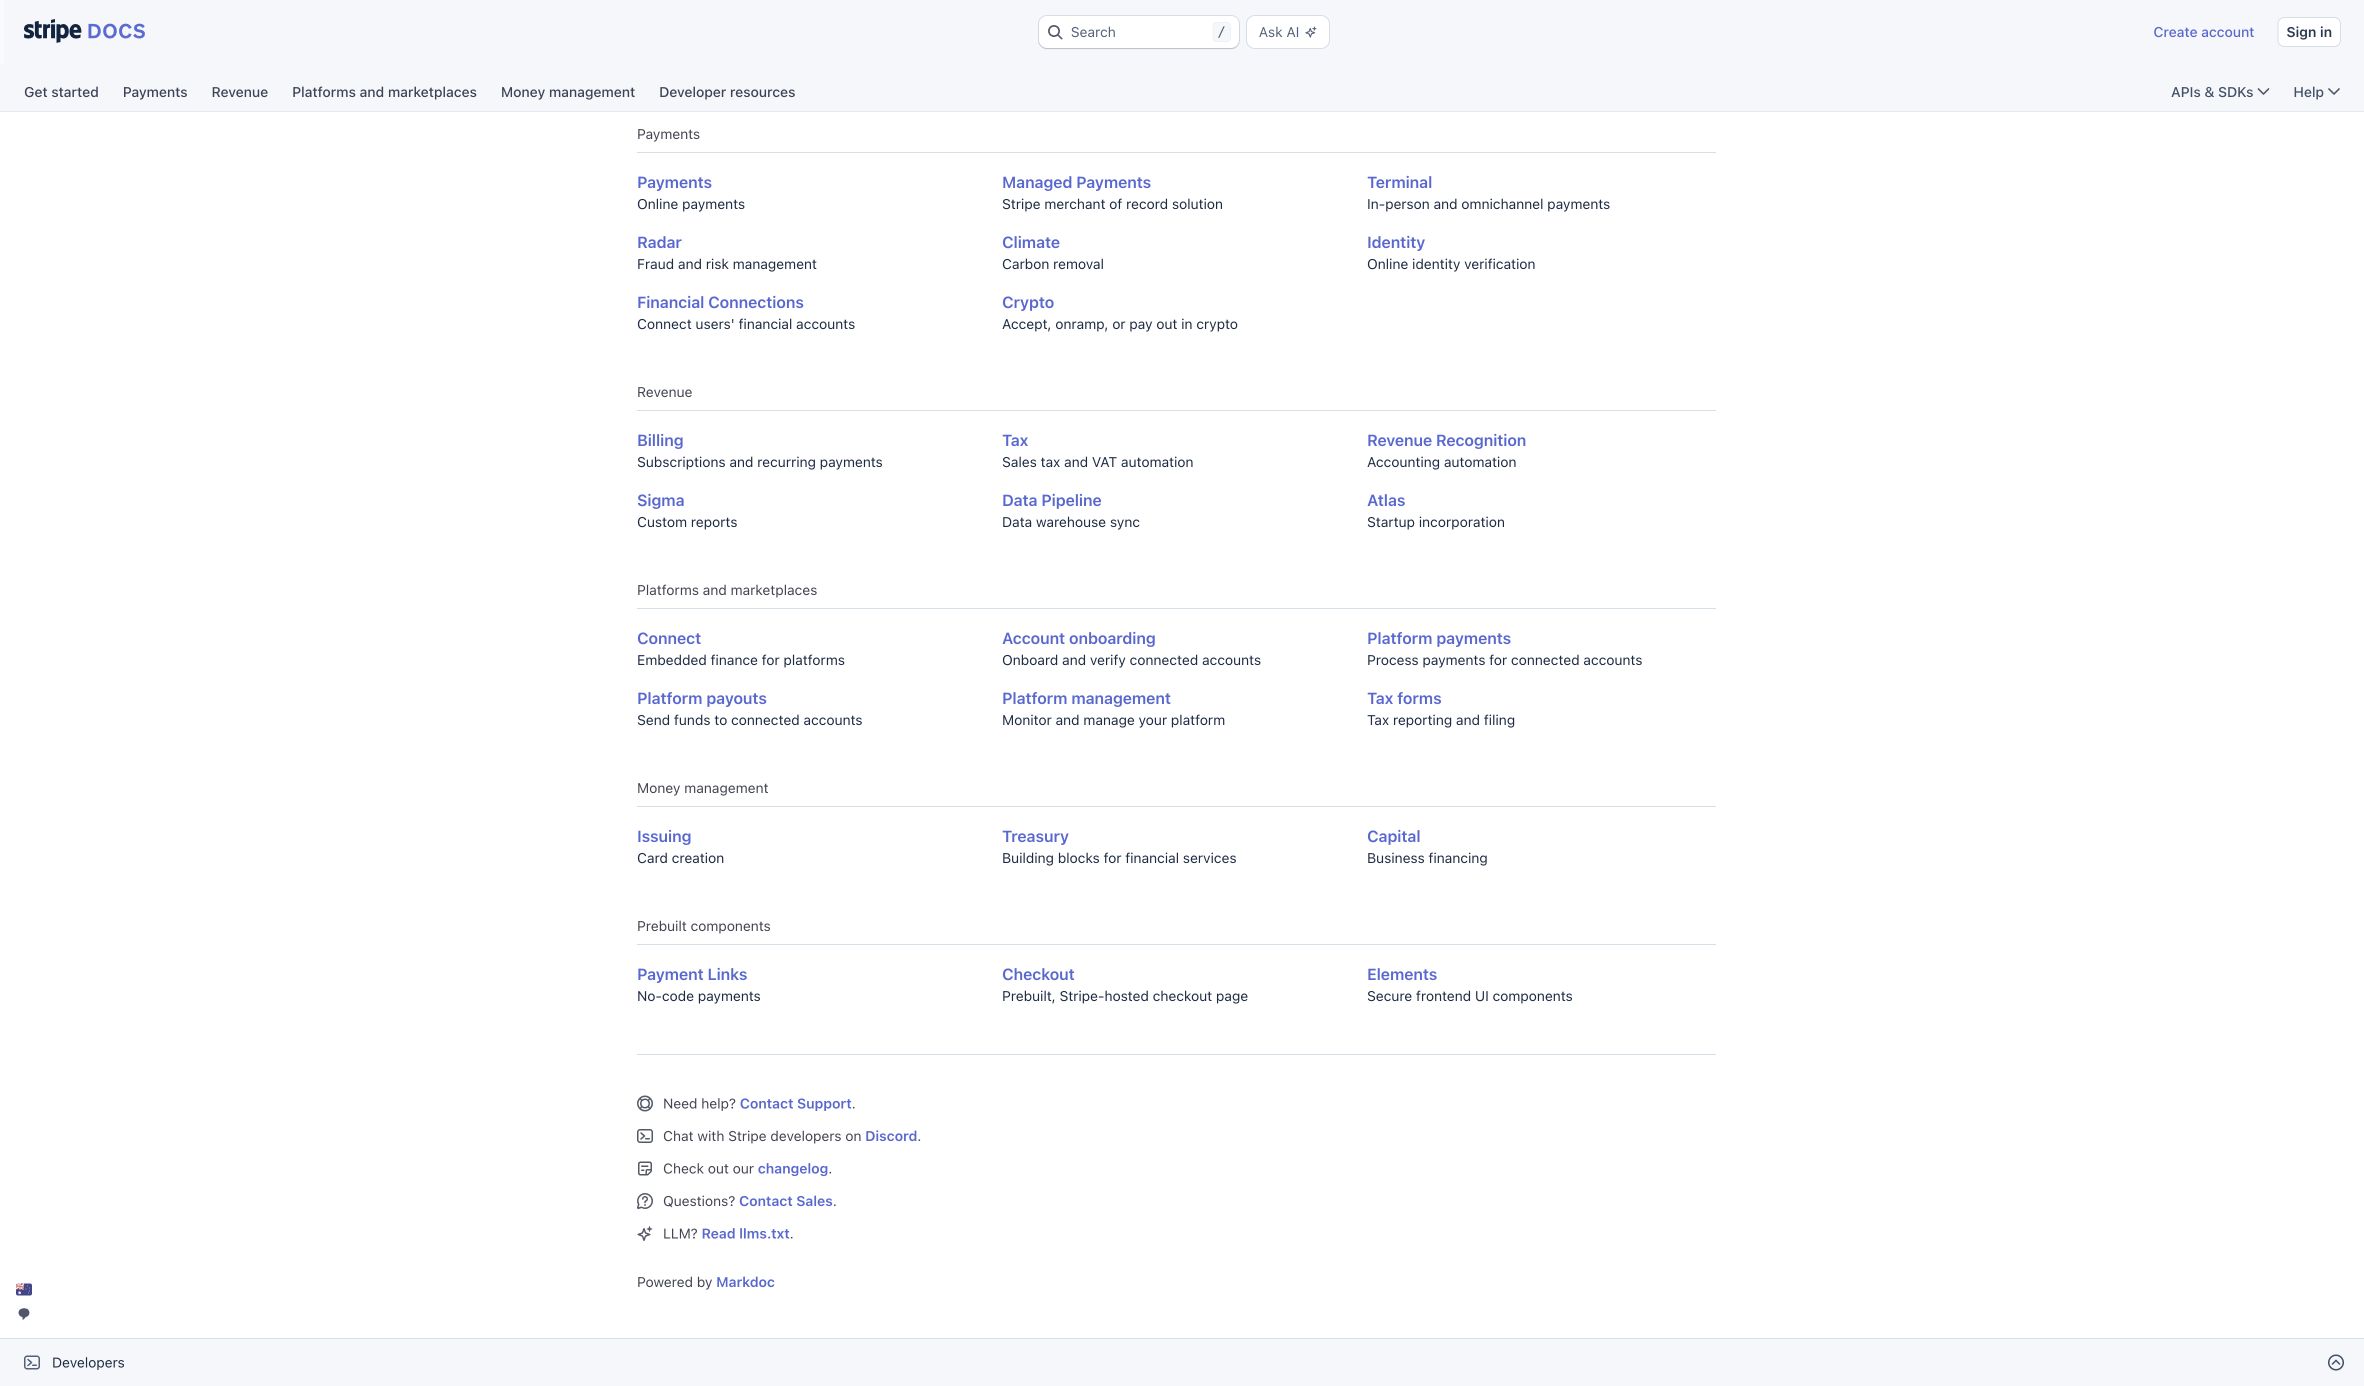Select the 'Stripe merchant of record solution' text
The width and height of the screenshot is (2364, 1386).
pos(1112,204)
